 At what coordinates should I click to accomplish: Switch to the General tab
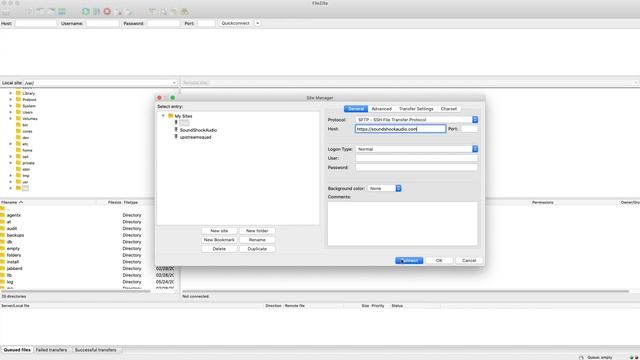356,109
